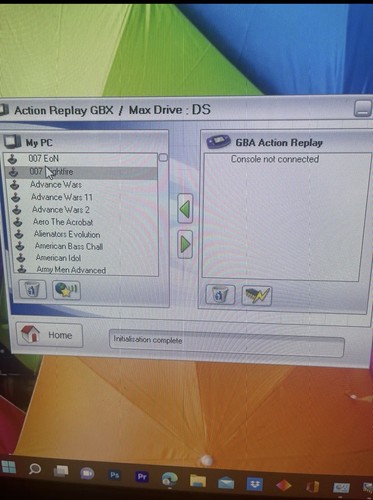This screenshot has height=500, width=373.
Task: Click the My PC list scrollbar up button
Action: pyautogui.click(x=163, y=157)
